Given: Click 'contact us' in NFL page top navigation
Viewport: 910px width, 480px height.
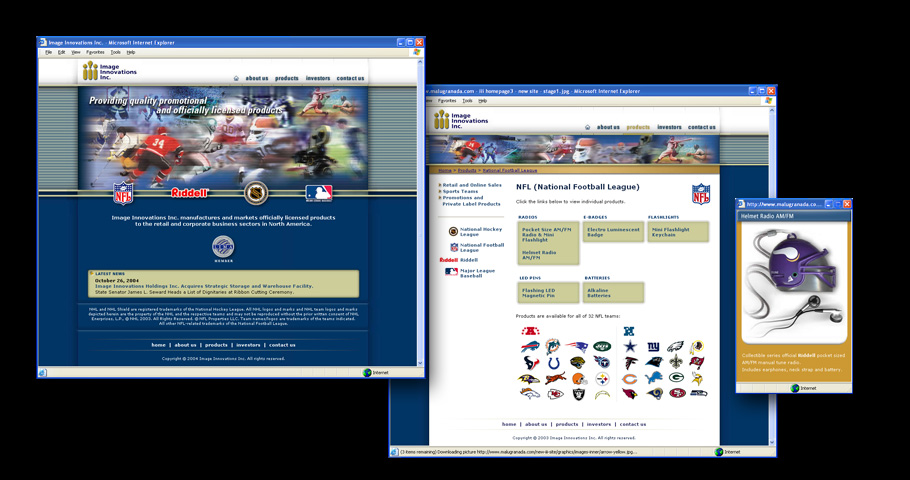Looking at the screenshot, I should (x=702, y=127).
